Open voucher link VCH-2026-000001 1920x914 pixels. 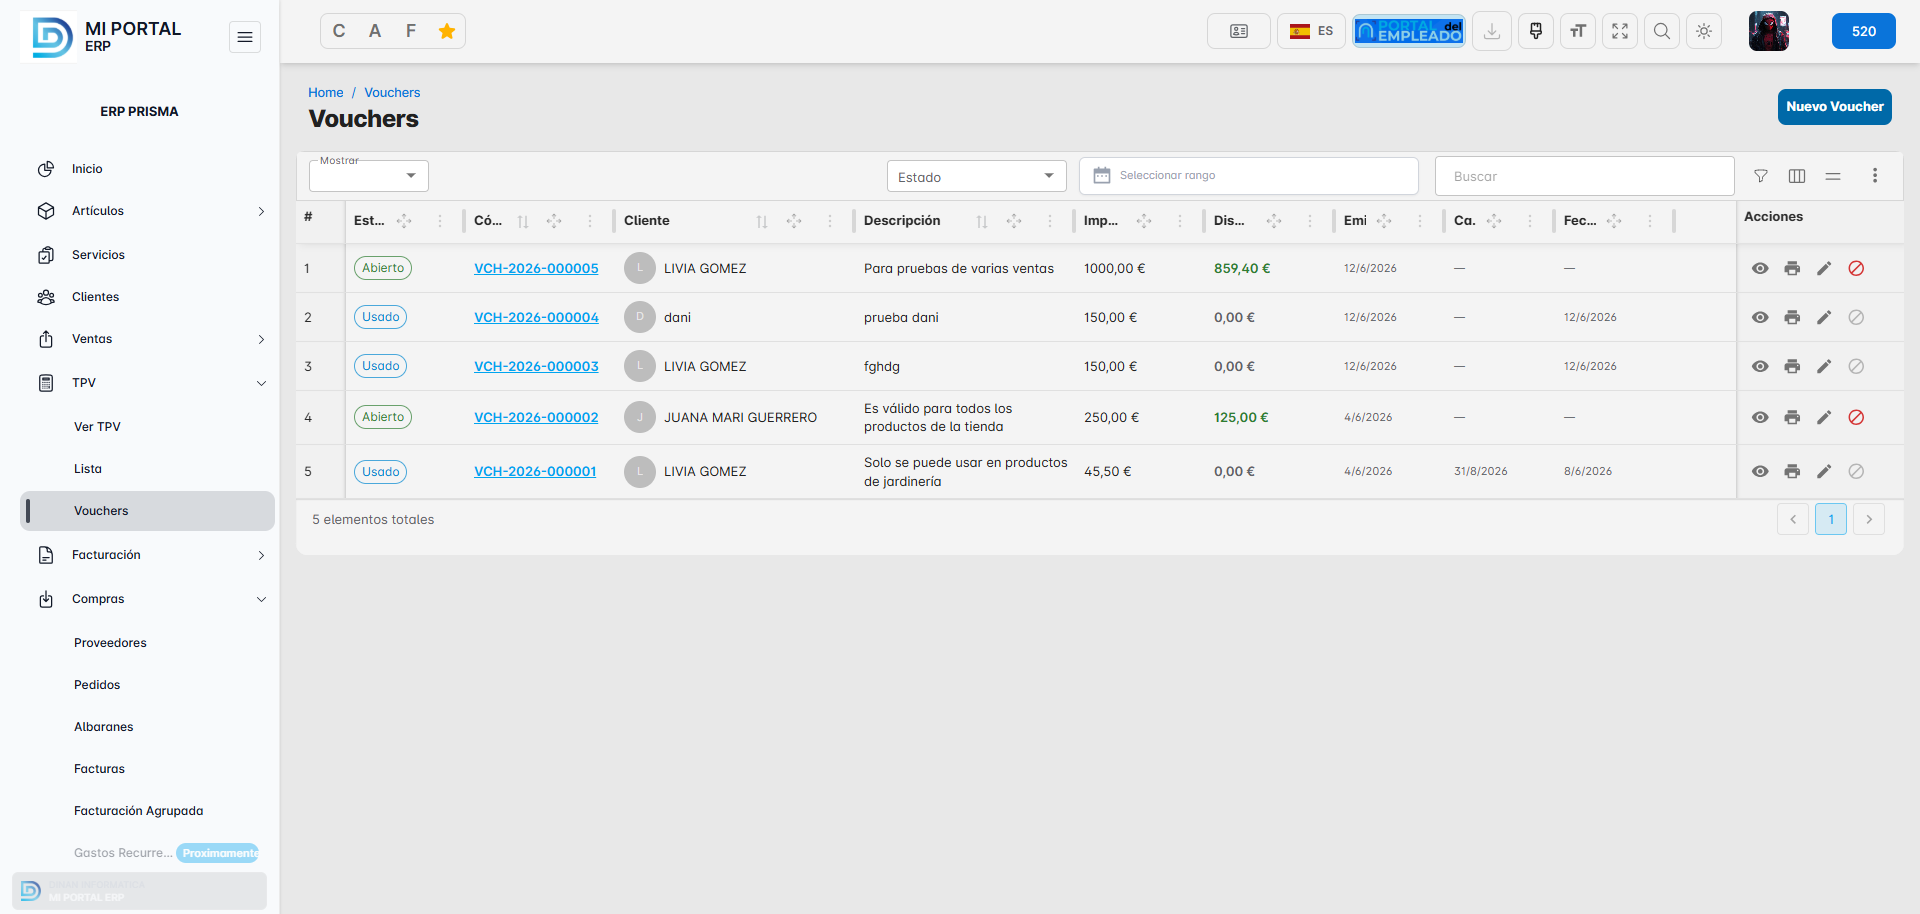click(535, 471)
